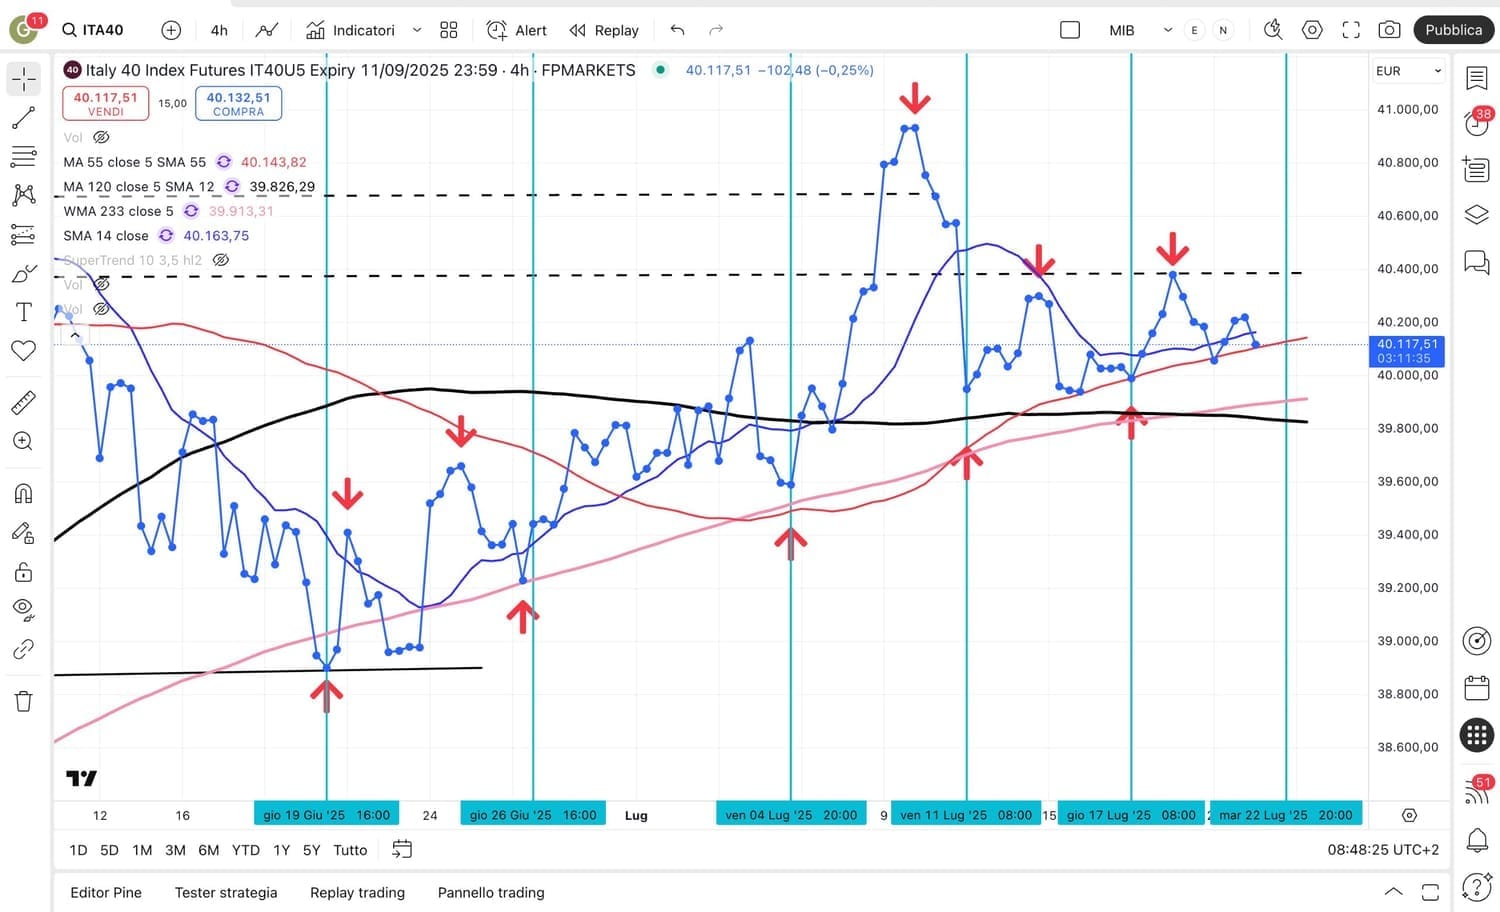Open chart settings gear

1312,30
